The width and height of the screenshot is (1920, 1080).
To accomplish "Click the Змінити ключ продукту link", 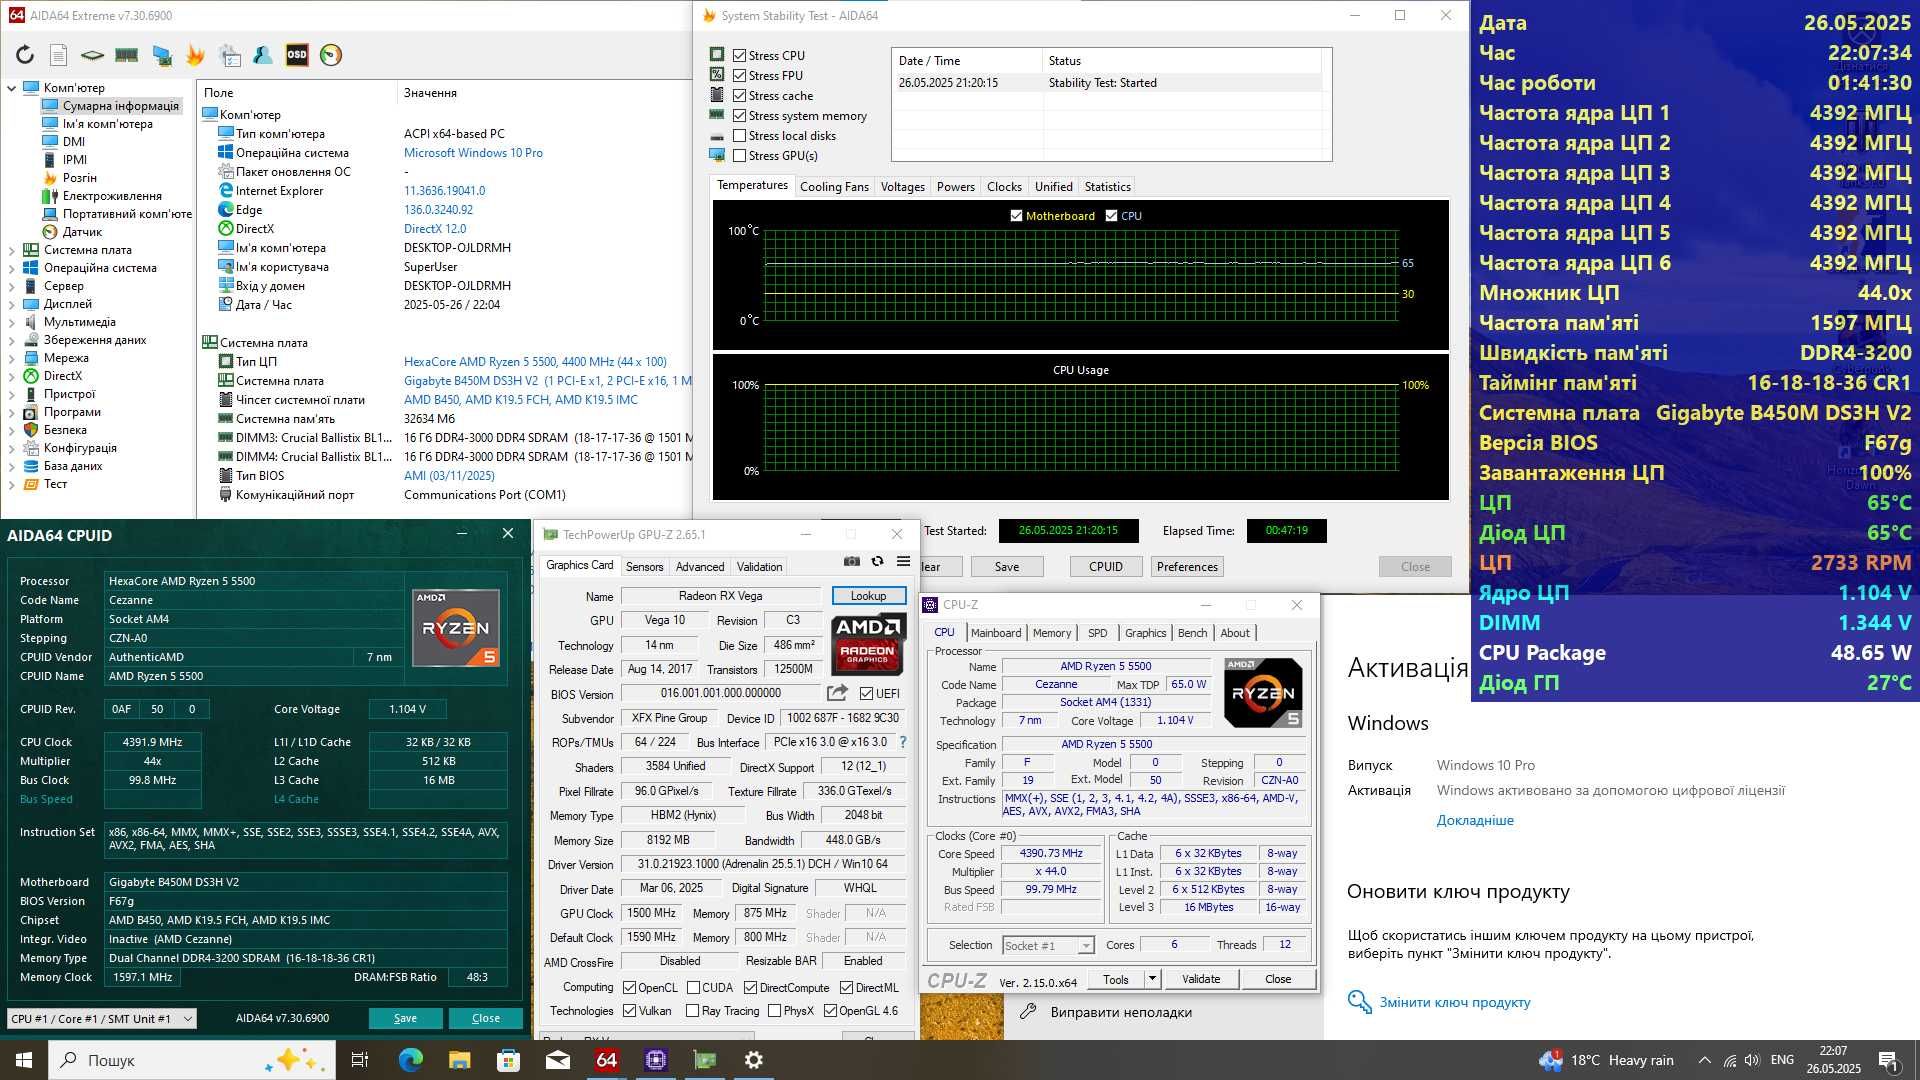I will [x=1454, y=1002].
